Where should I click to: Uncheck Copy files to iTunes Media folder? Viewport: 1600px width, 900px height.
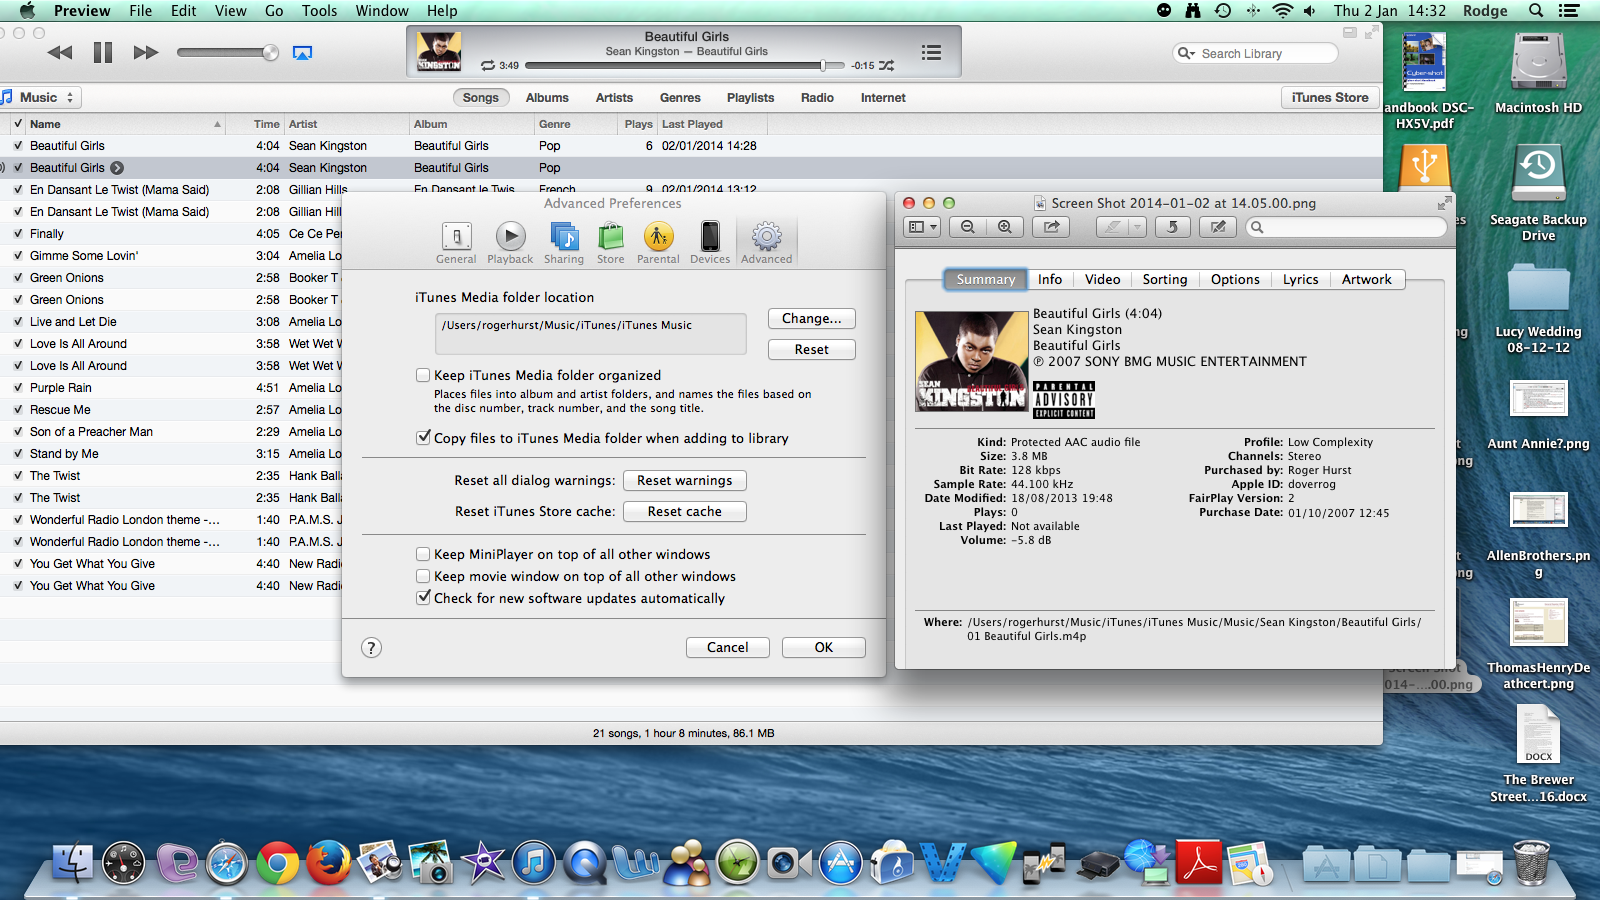[x=423, y=438]
